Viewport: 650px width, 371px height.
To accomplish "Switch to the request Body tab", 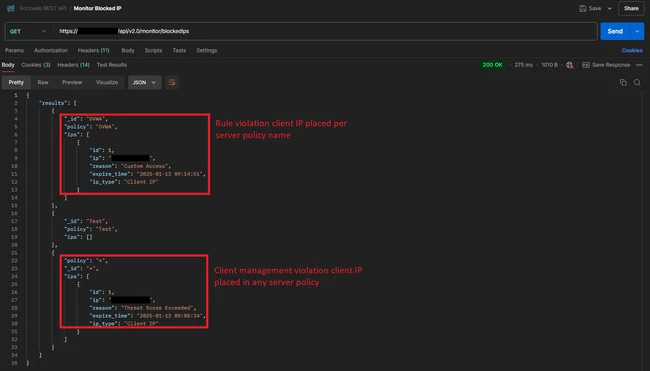I will pos(128,50).
